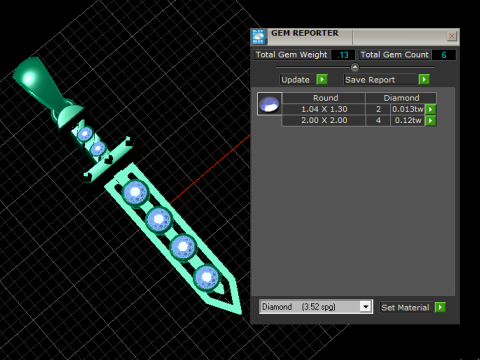Click the green arrow for 0.12tw row

[431, 120]
